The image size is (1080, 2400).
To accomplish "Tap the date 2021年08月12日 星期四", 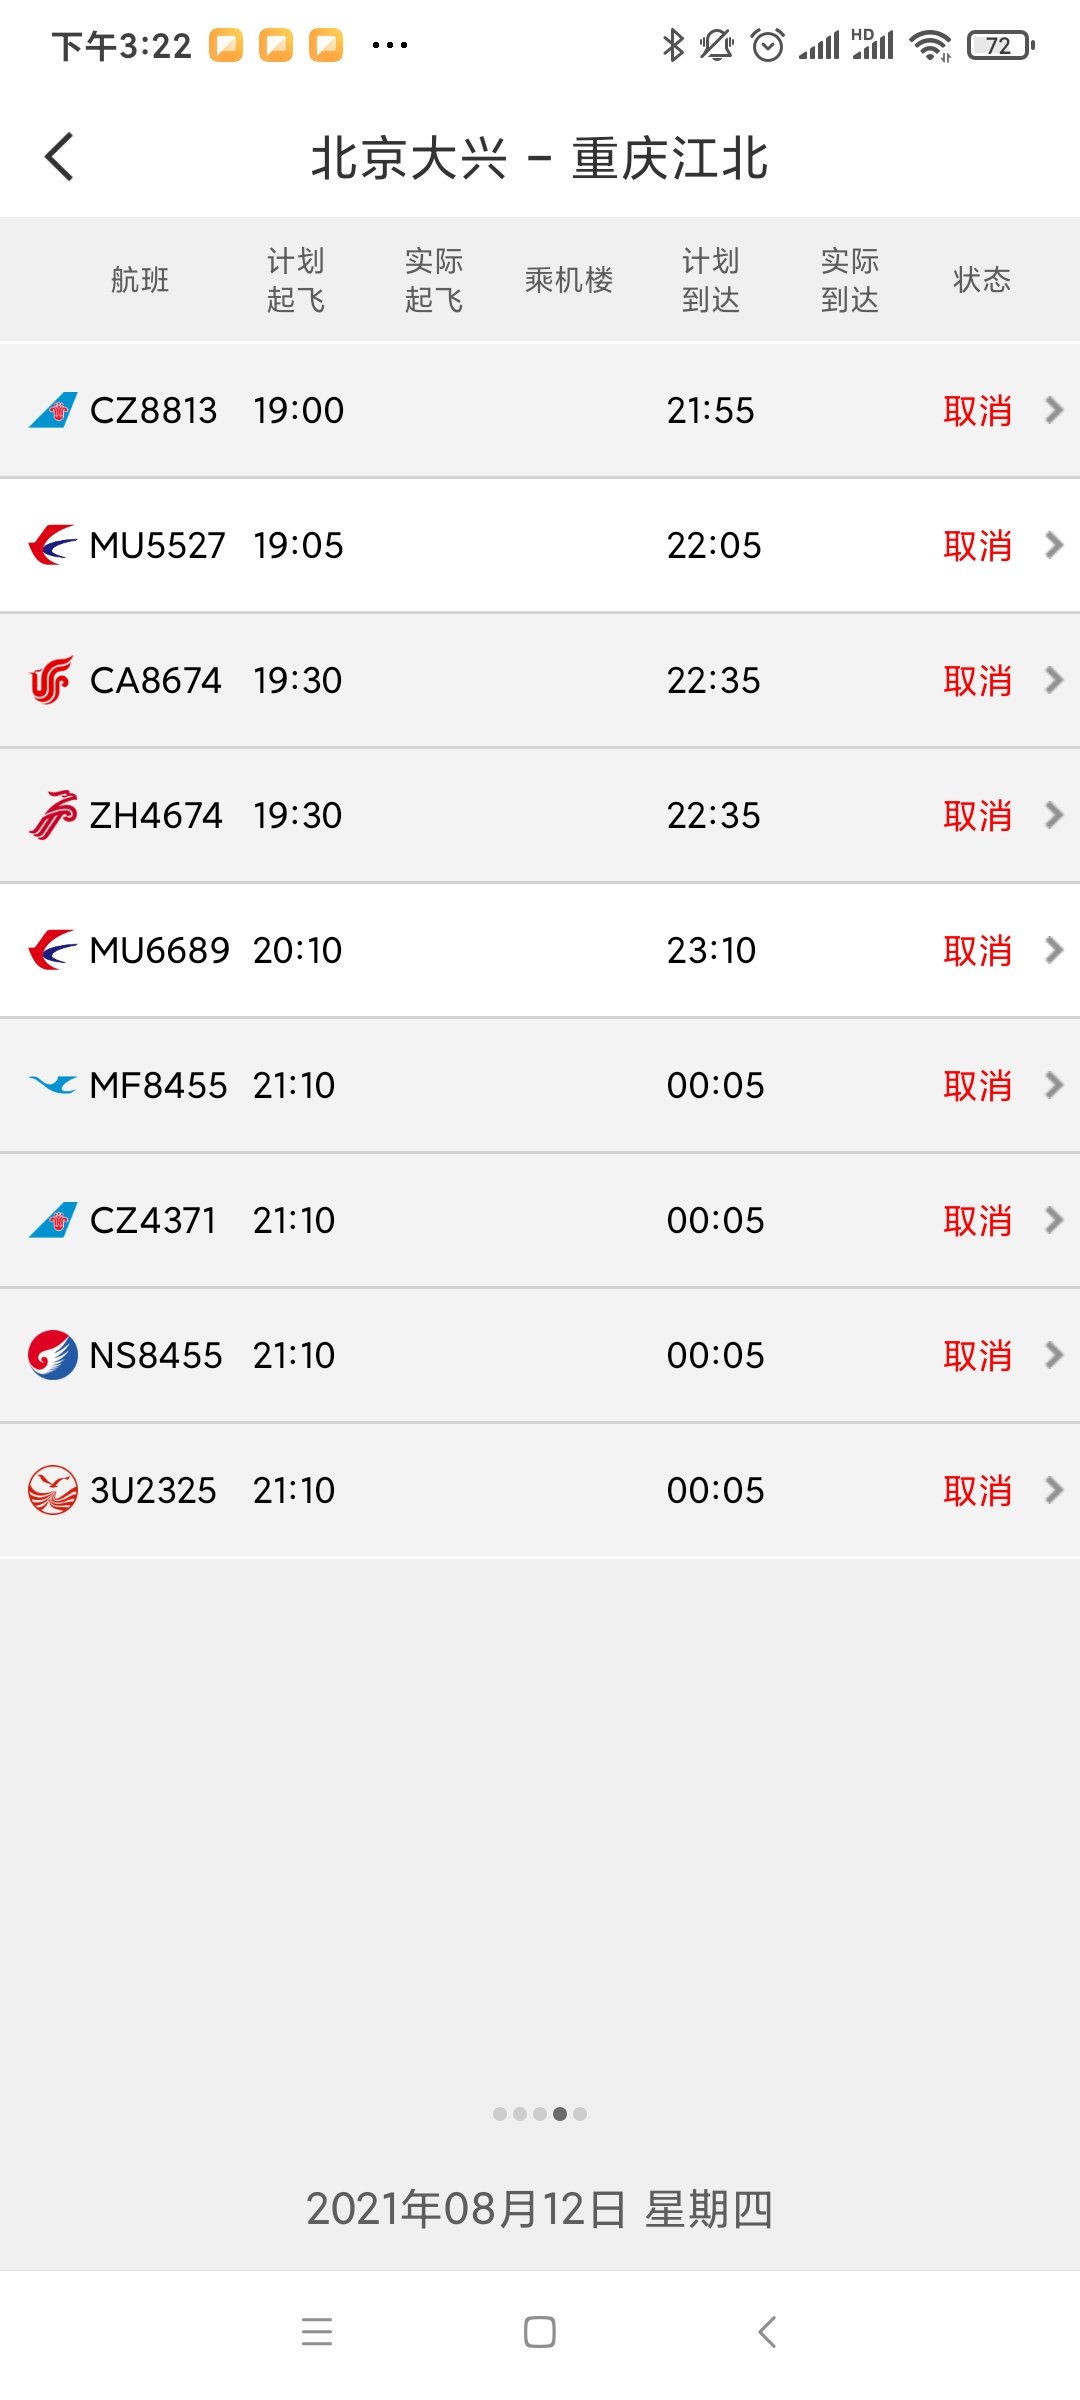I will pyautogui.click(x=540, y=2209).
